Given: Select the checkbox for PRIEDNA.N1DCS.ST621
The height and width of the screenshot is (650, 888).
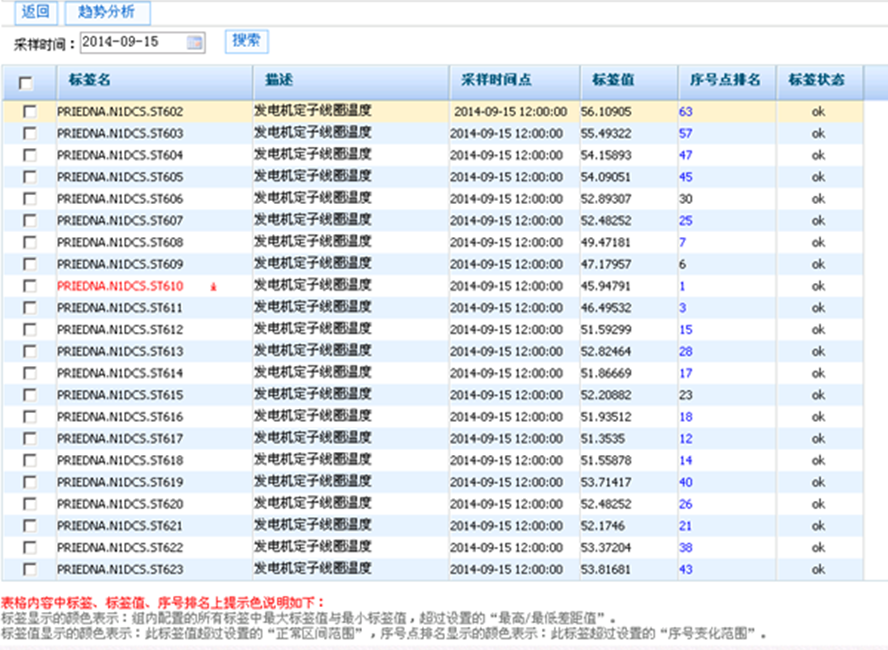Looking at the screenshot, I should pos(29,525).
